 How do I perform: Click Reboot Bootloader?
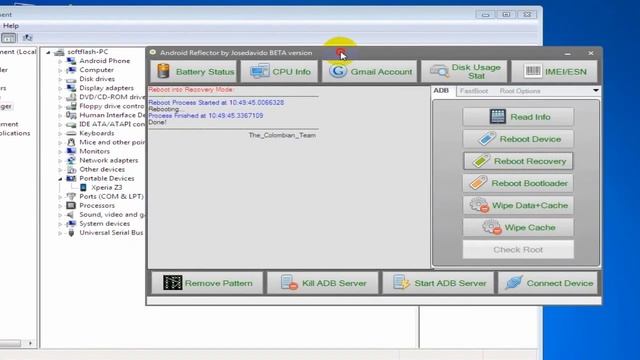pos(518,183)
